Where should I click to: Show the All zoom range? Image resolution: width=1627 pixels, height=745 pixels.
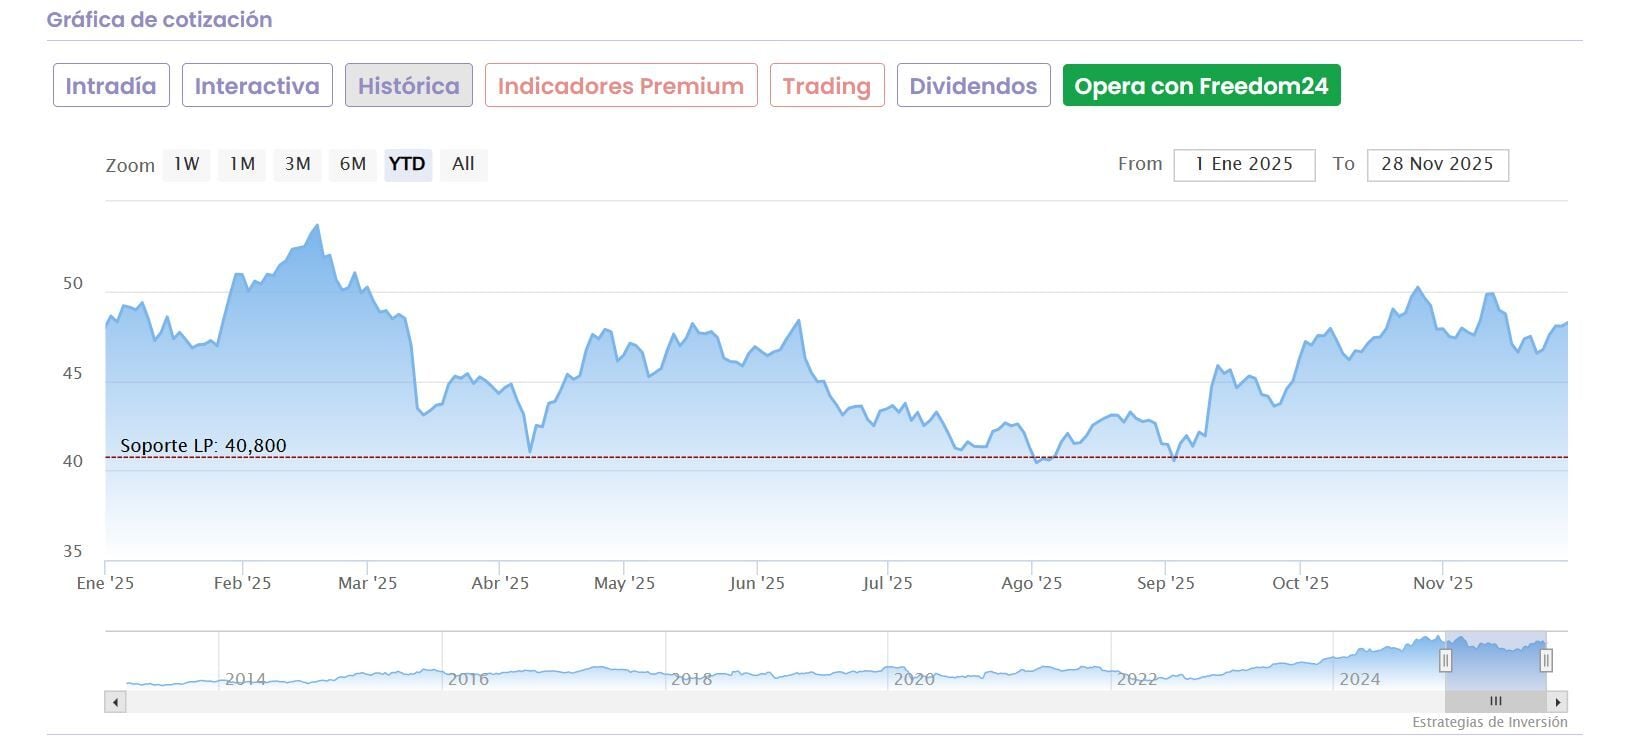(x=463, y=164)
